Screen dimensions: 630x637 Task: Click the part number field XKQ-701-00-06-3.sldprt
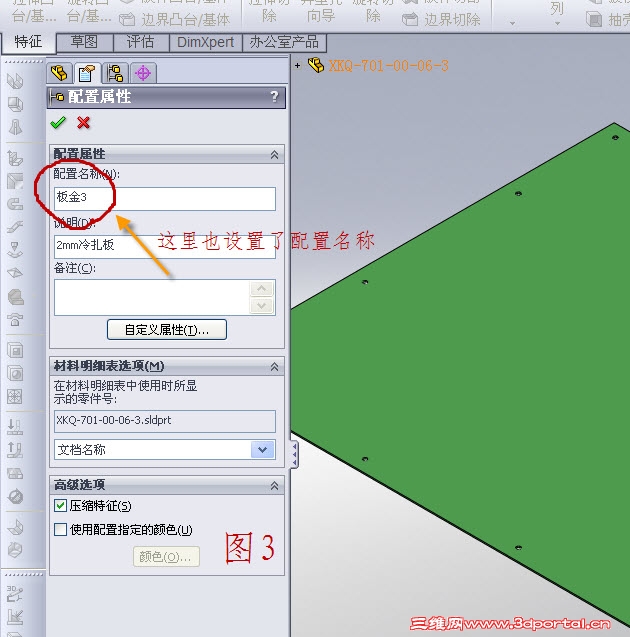point(165,421)
